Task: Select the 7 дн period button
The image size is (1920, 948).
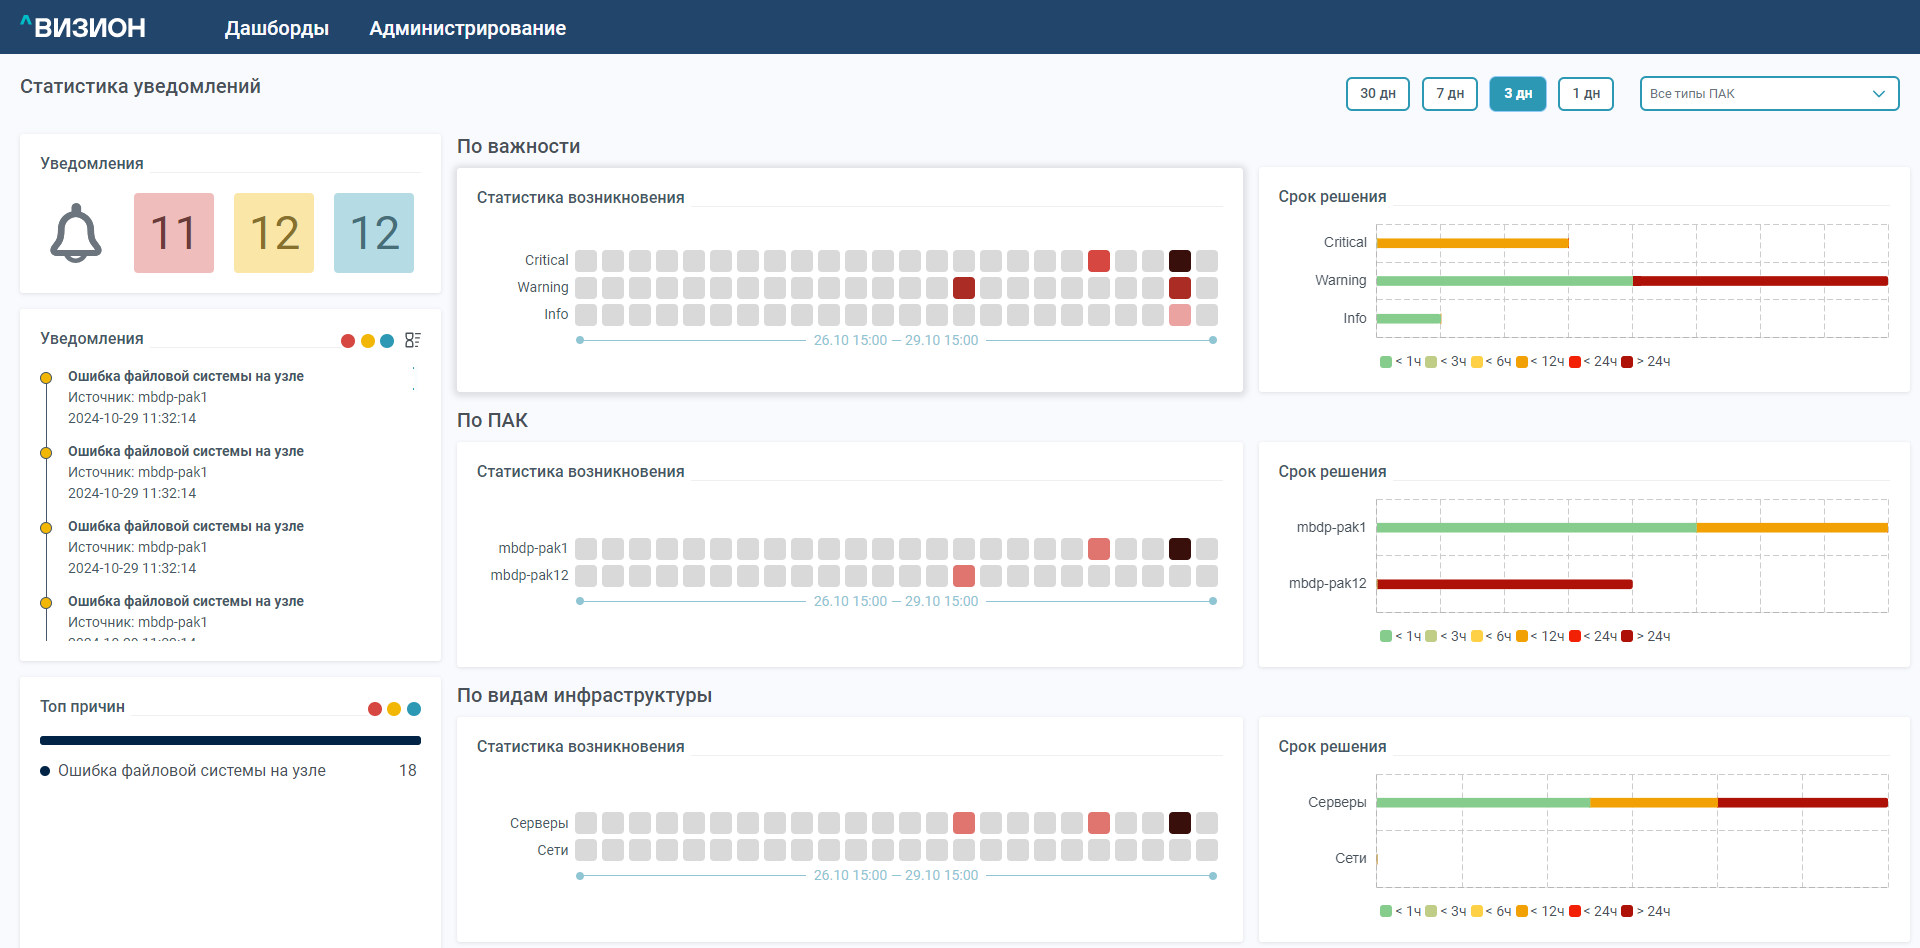Action: pyautogui.click(x=1449, y=94)
